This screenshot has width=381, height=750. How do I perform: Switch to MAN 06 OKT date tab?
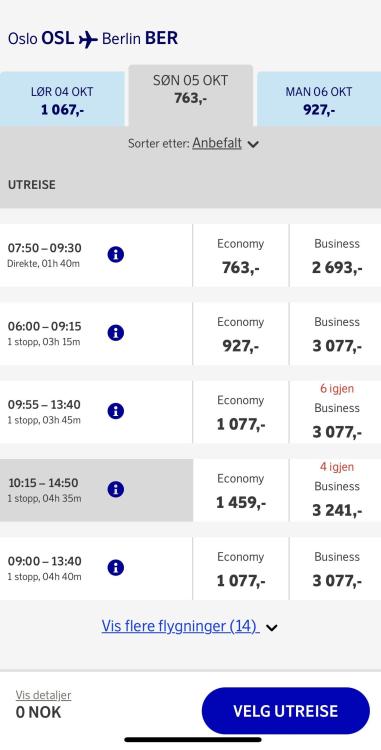[x=319, y=99]
